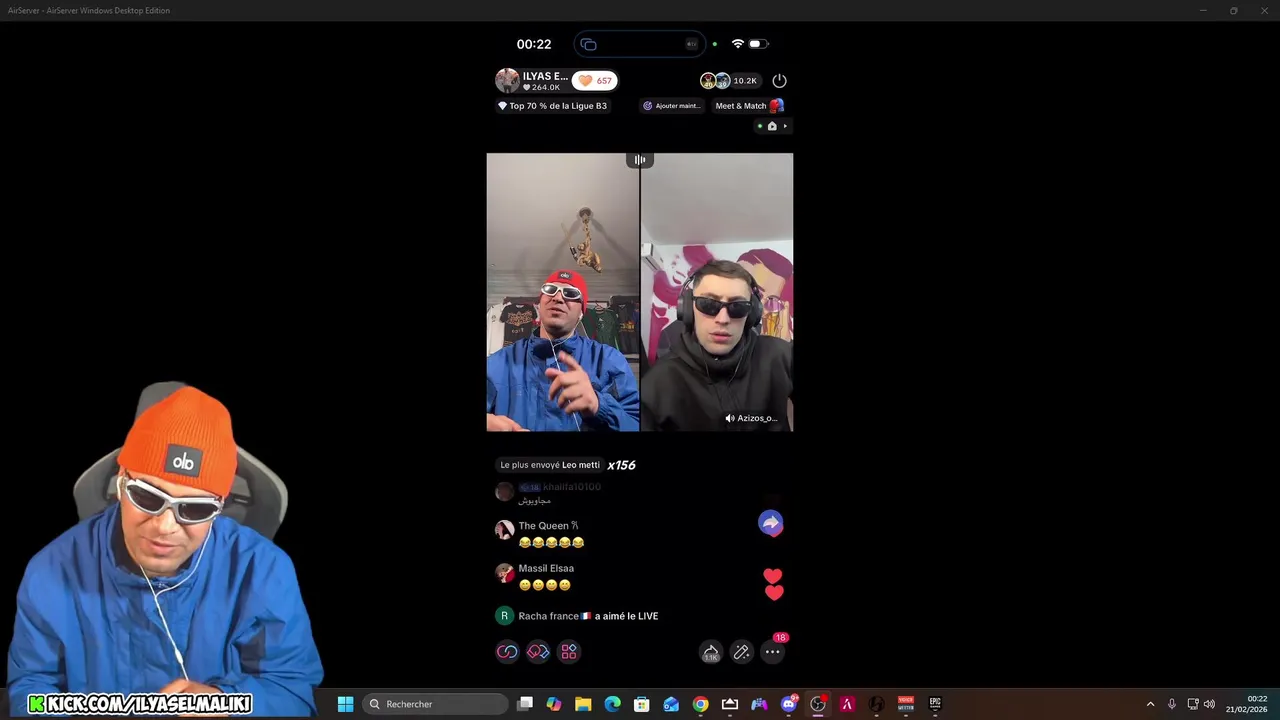Image resolution: width=1280 pixels, height=720 pixels.
Task: Open the magic wand effects icon
Action: pos(741,652)
